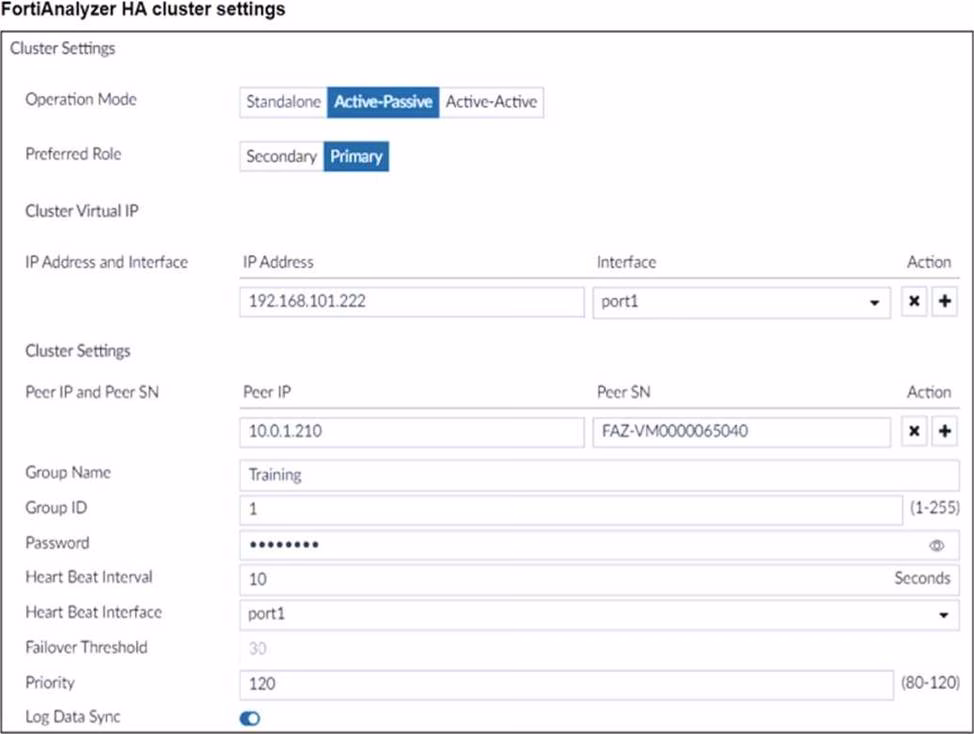Click the Group ID field

570,509
